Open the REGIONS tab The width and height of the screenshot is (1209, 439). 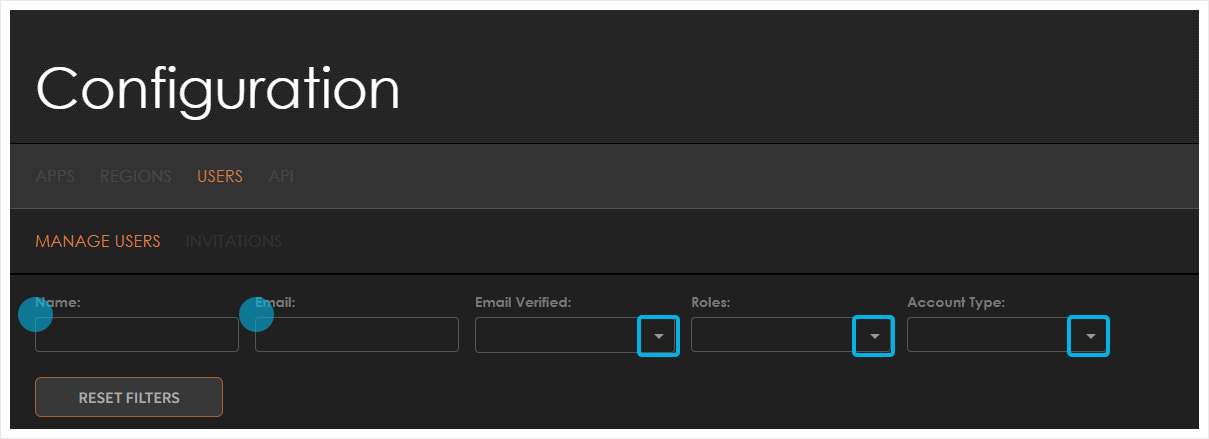136,176
